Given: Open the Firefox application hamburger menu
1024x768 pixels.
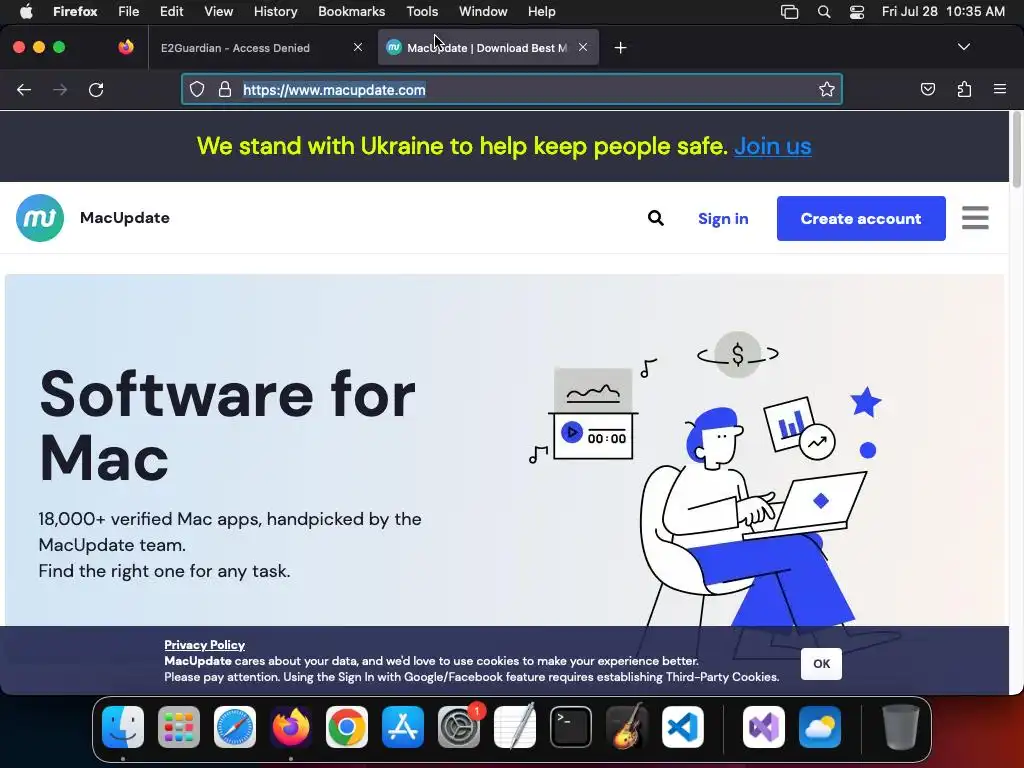Looking at the screenshot, I should (x=999, y=89).
